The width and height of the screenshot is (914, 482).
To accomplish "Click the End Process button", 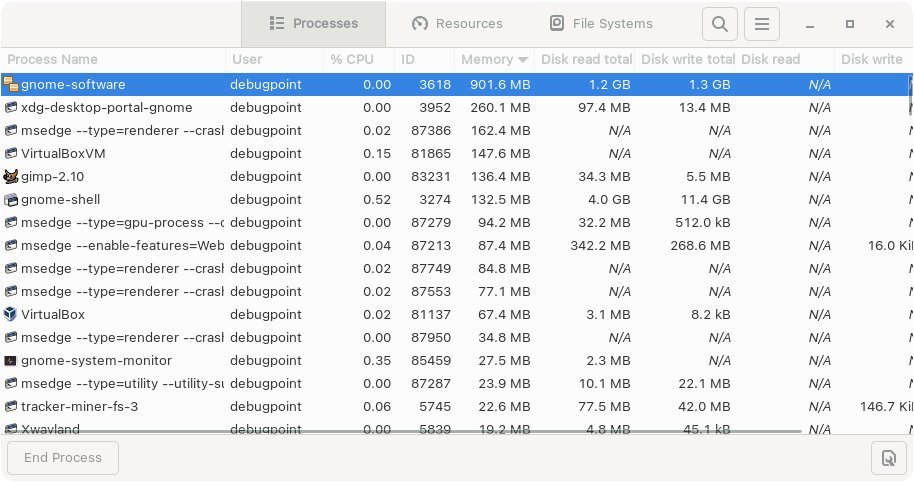I will click(63, 458).
